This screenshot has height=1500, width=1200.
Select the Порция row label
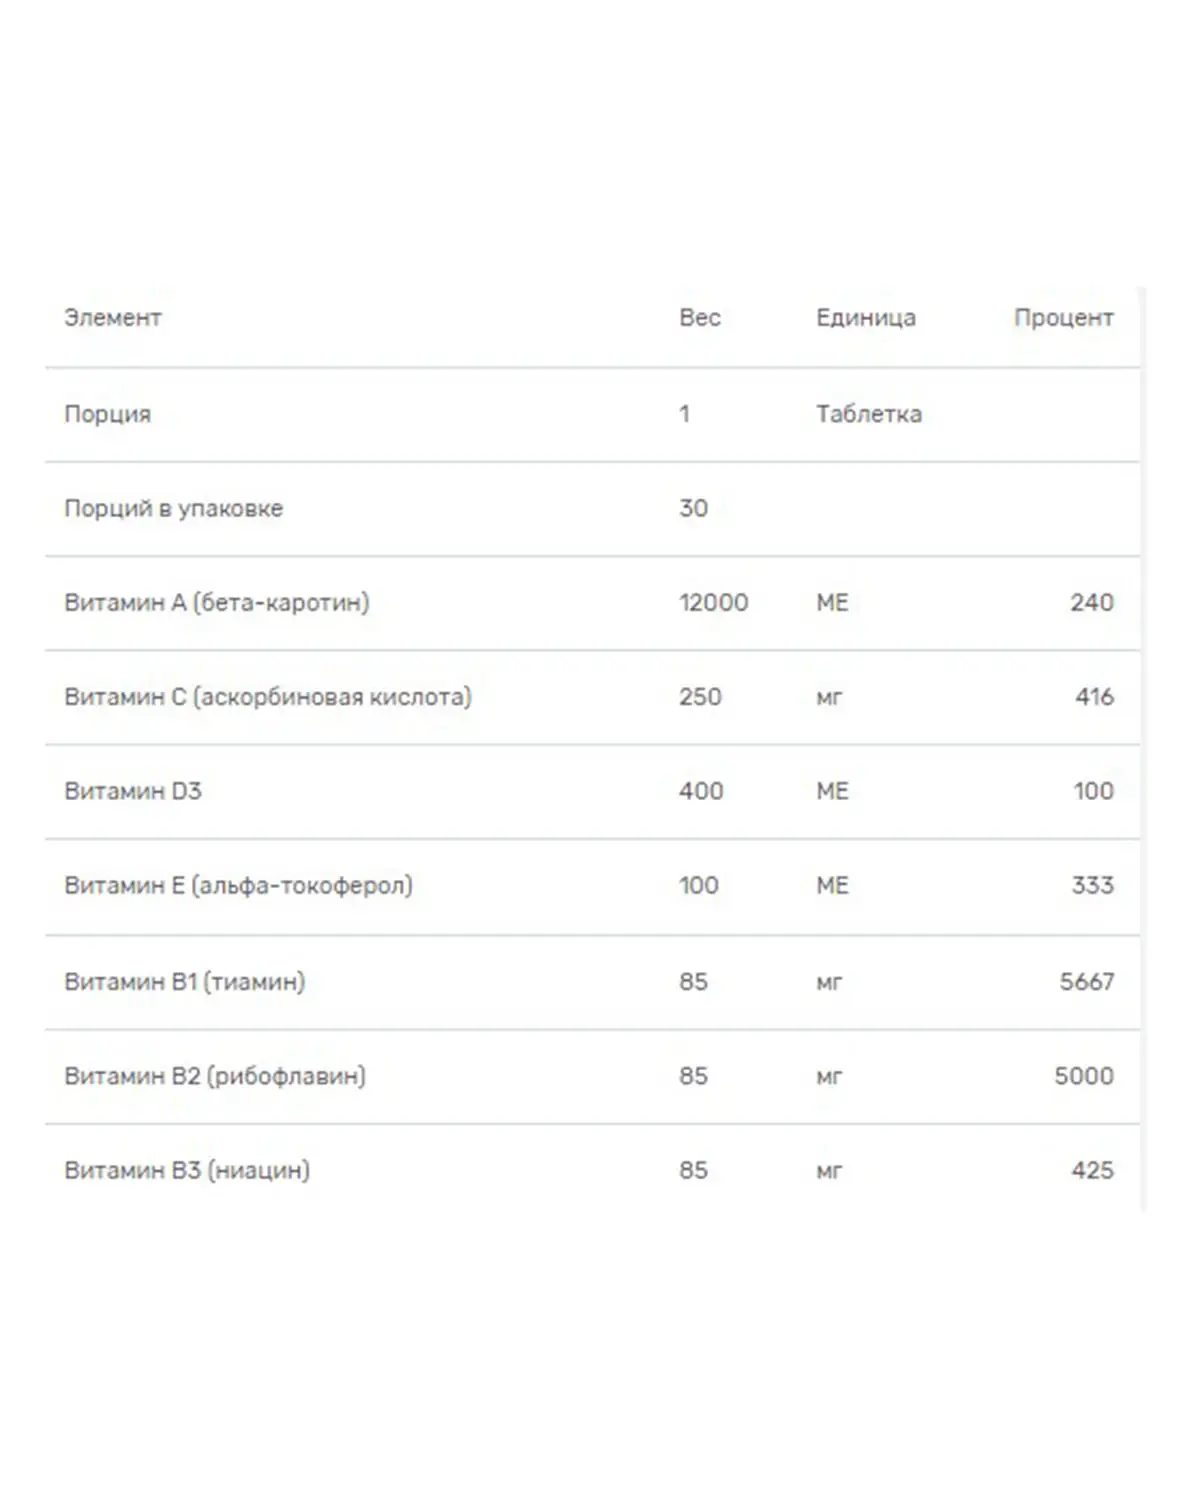point(108,414)
